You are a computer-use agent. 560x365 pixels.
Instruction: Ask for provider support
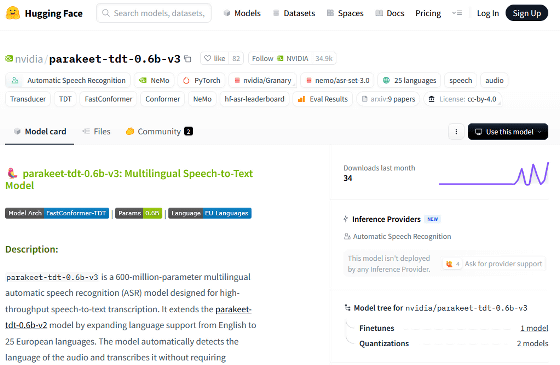click(493, 264)
